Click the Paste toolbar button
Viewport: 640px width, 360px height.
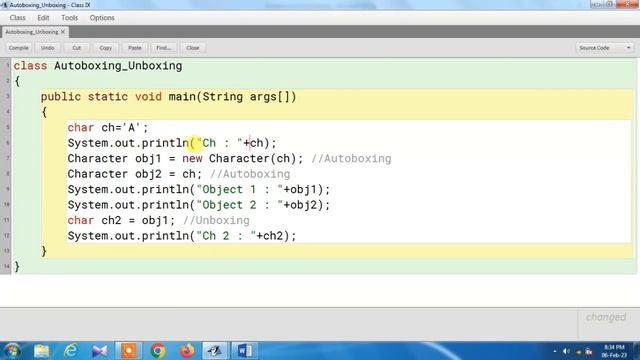click(135, 48)
